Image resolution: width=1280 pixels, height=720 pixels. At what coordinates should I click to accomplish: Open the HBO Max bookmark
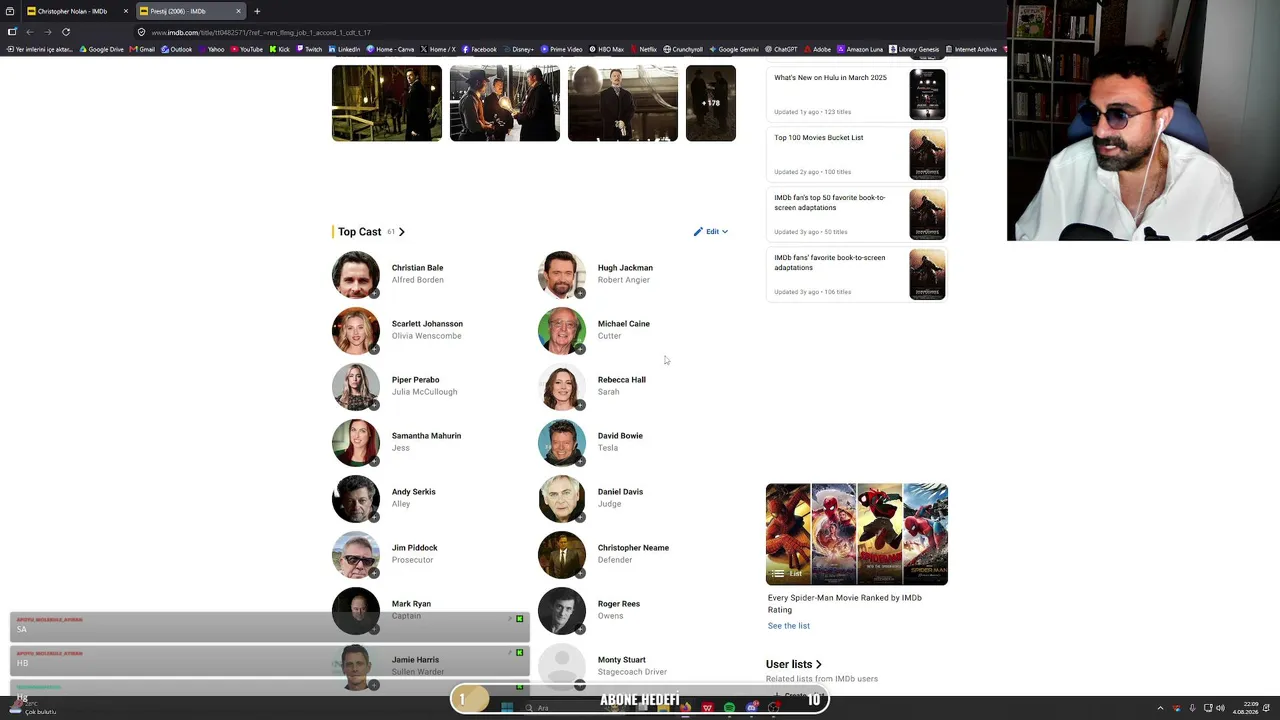(x=607, y=49)
